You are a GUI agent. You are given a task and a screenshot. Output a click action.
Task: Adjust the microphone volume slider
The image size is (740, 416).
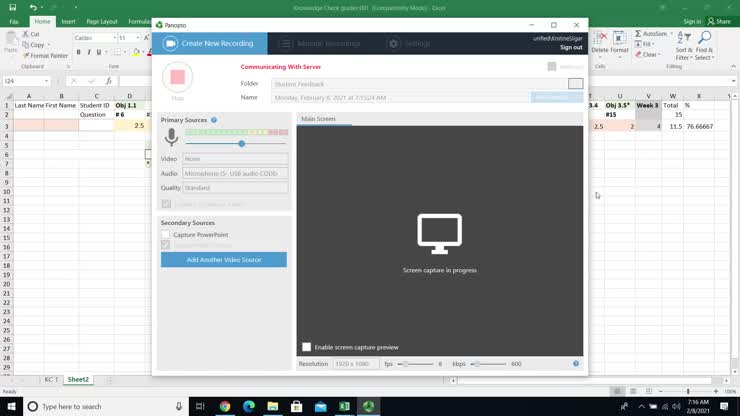pos(241,144)
